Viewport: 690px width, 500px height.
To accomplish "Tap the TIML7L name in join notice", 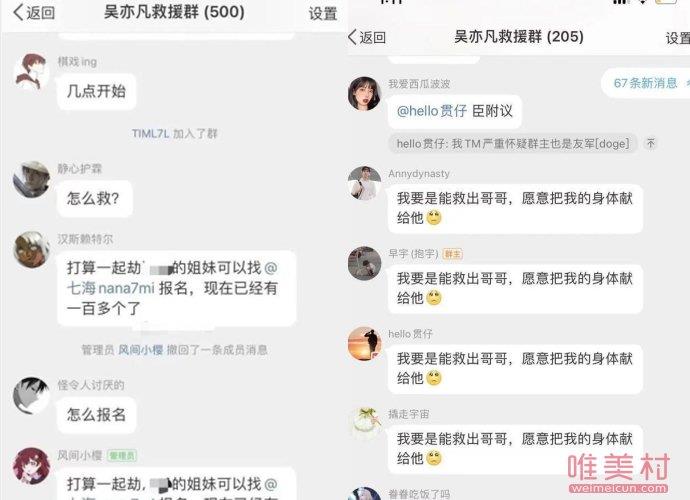I will point(150,133).
